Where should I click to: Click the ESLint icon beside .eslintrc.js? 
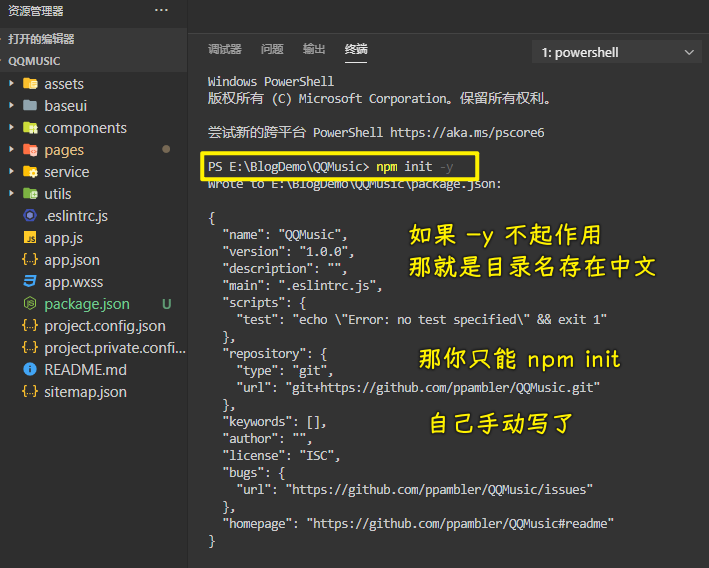pos(30,216)
